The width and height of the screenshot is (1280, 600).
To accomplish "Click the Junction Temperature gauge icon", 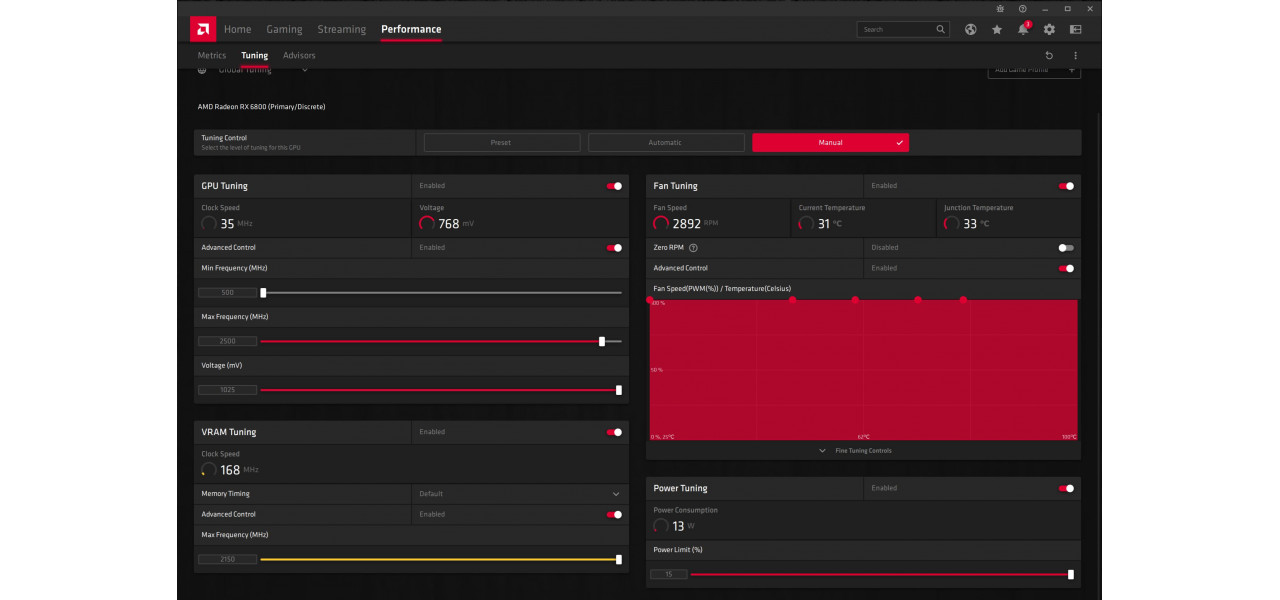I will 951,224.
